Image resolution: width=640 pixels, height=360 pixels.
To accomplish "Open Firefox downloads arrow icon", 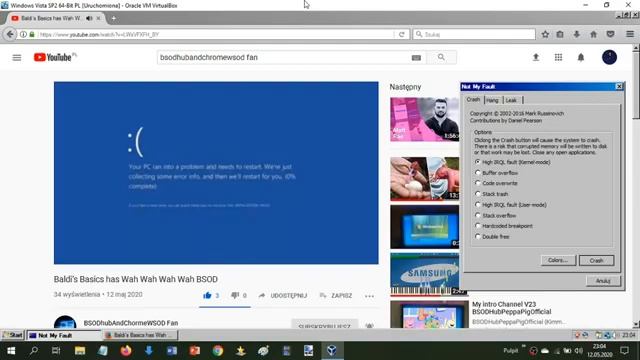I will 576,34.
